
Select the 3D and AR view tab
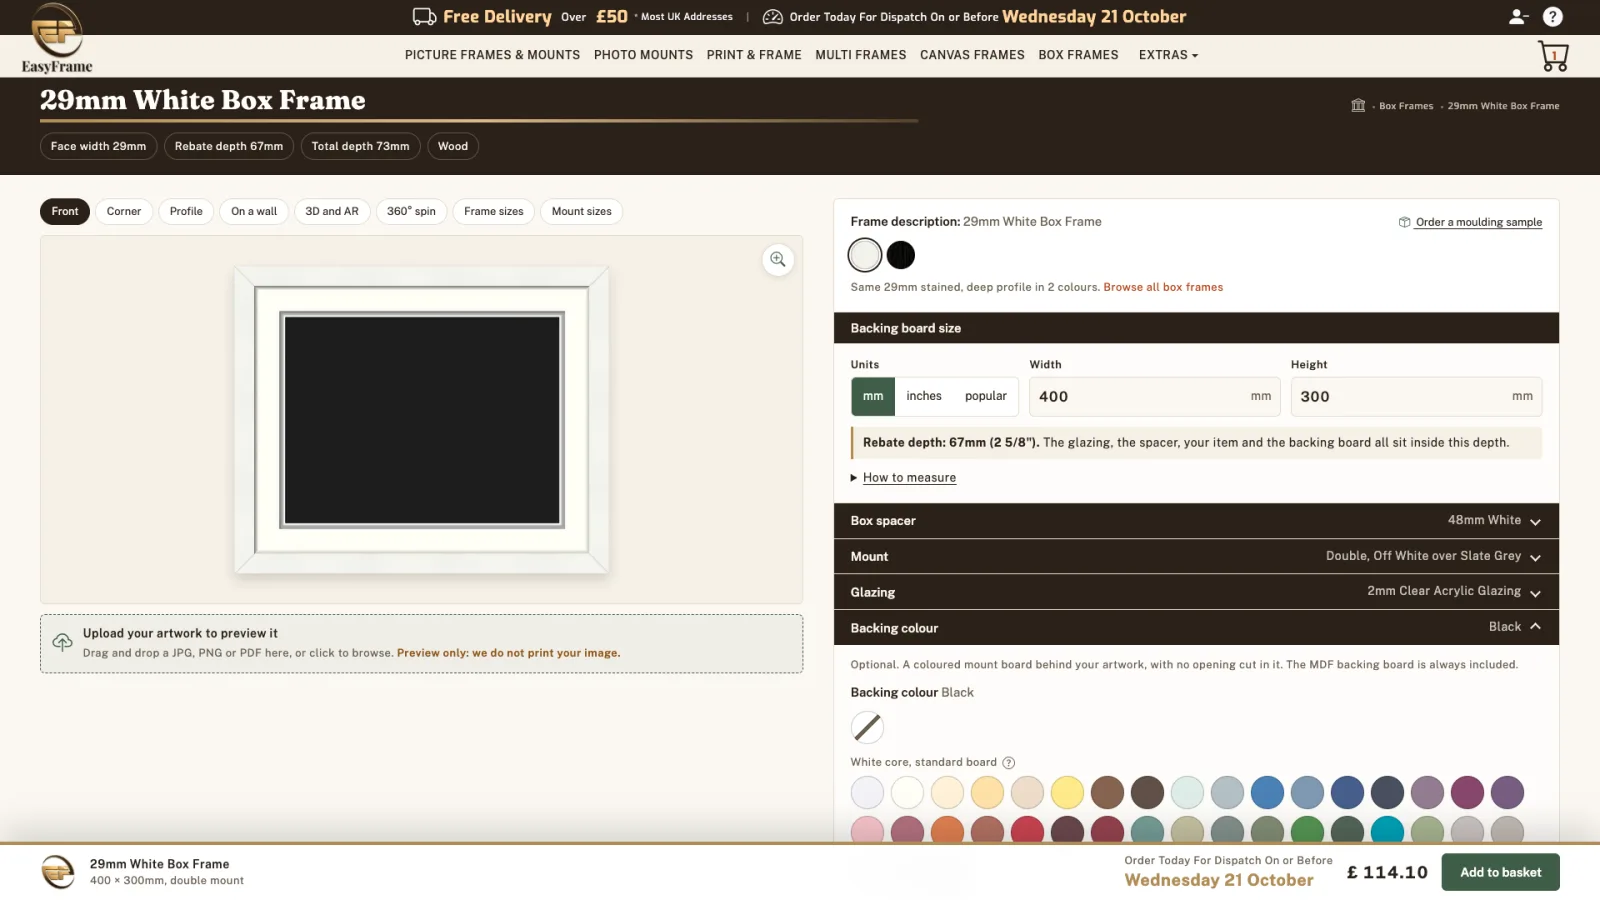tap(332, 211)
